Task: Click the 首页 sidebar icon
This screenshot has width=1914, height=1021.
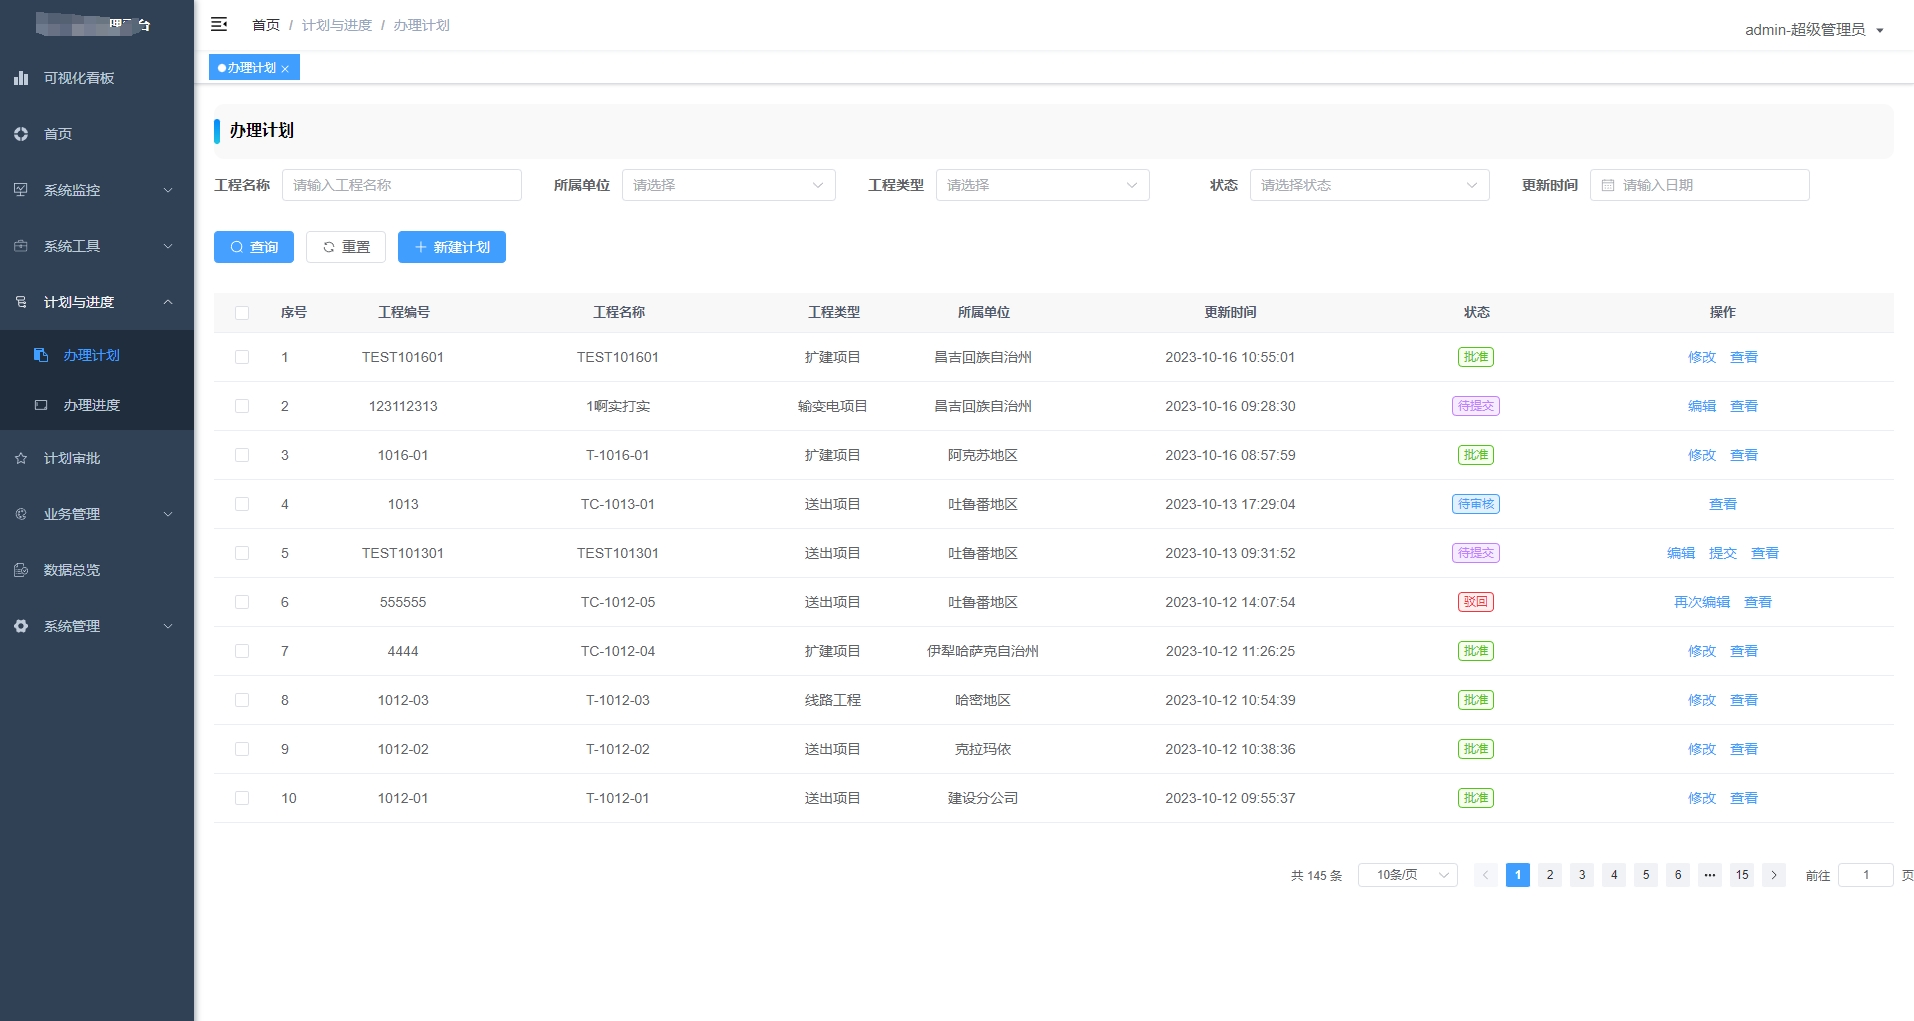Action: click(x=21, y=134)
